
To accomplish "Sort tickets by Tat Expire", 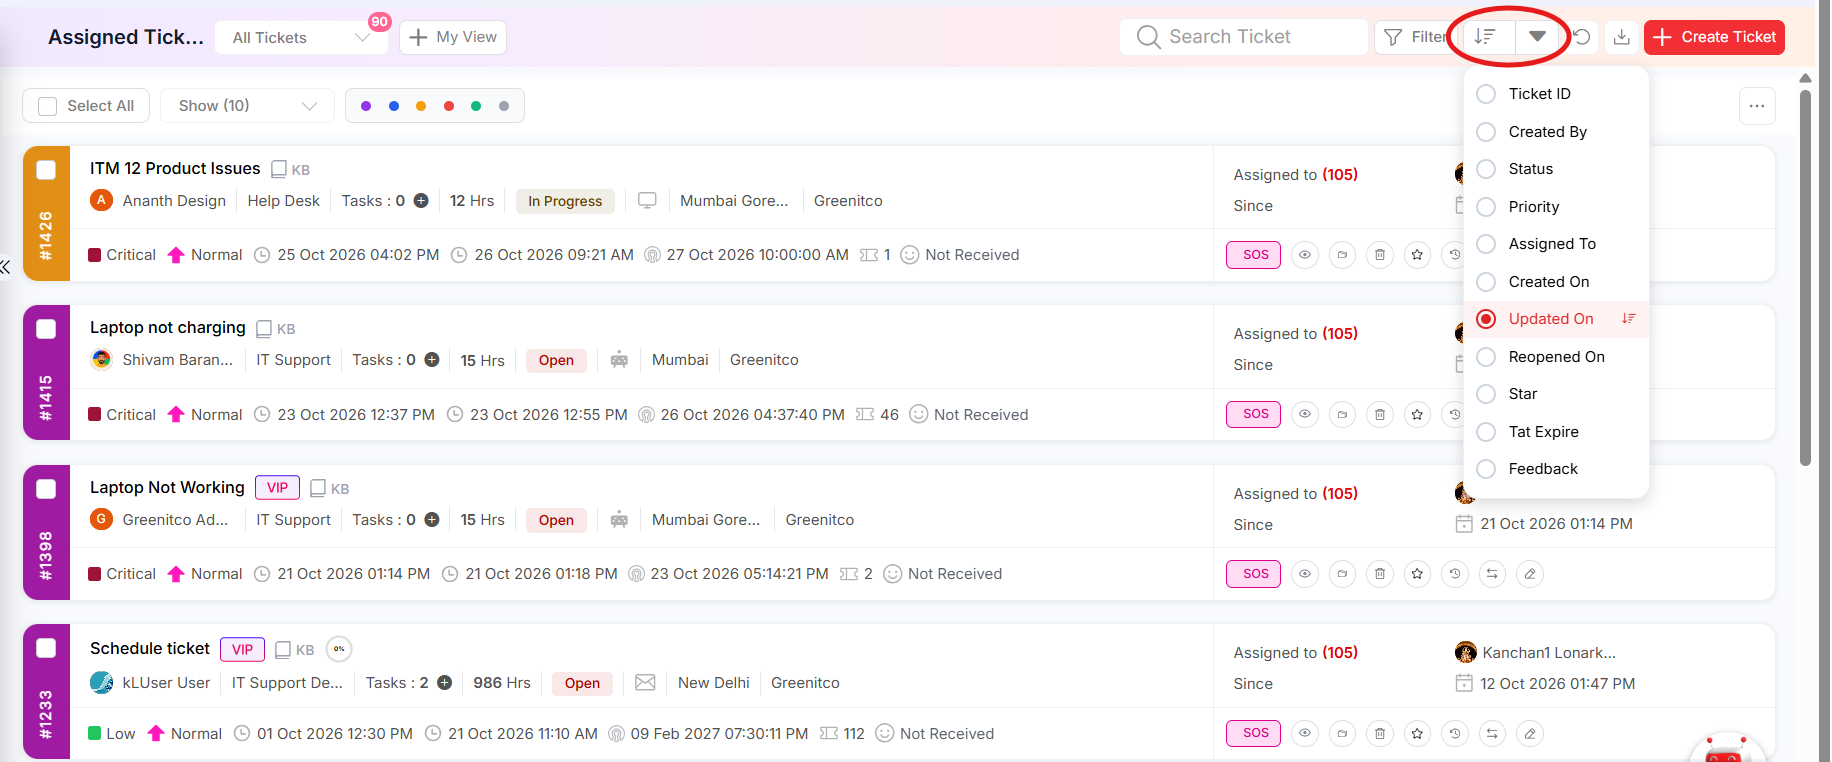I will click(x=1556, y=432).
